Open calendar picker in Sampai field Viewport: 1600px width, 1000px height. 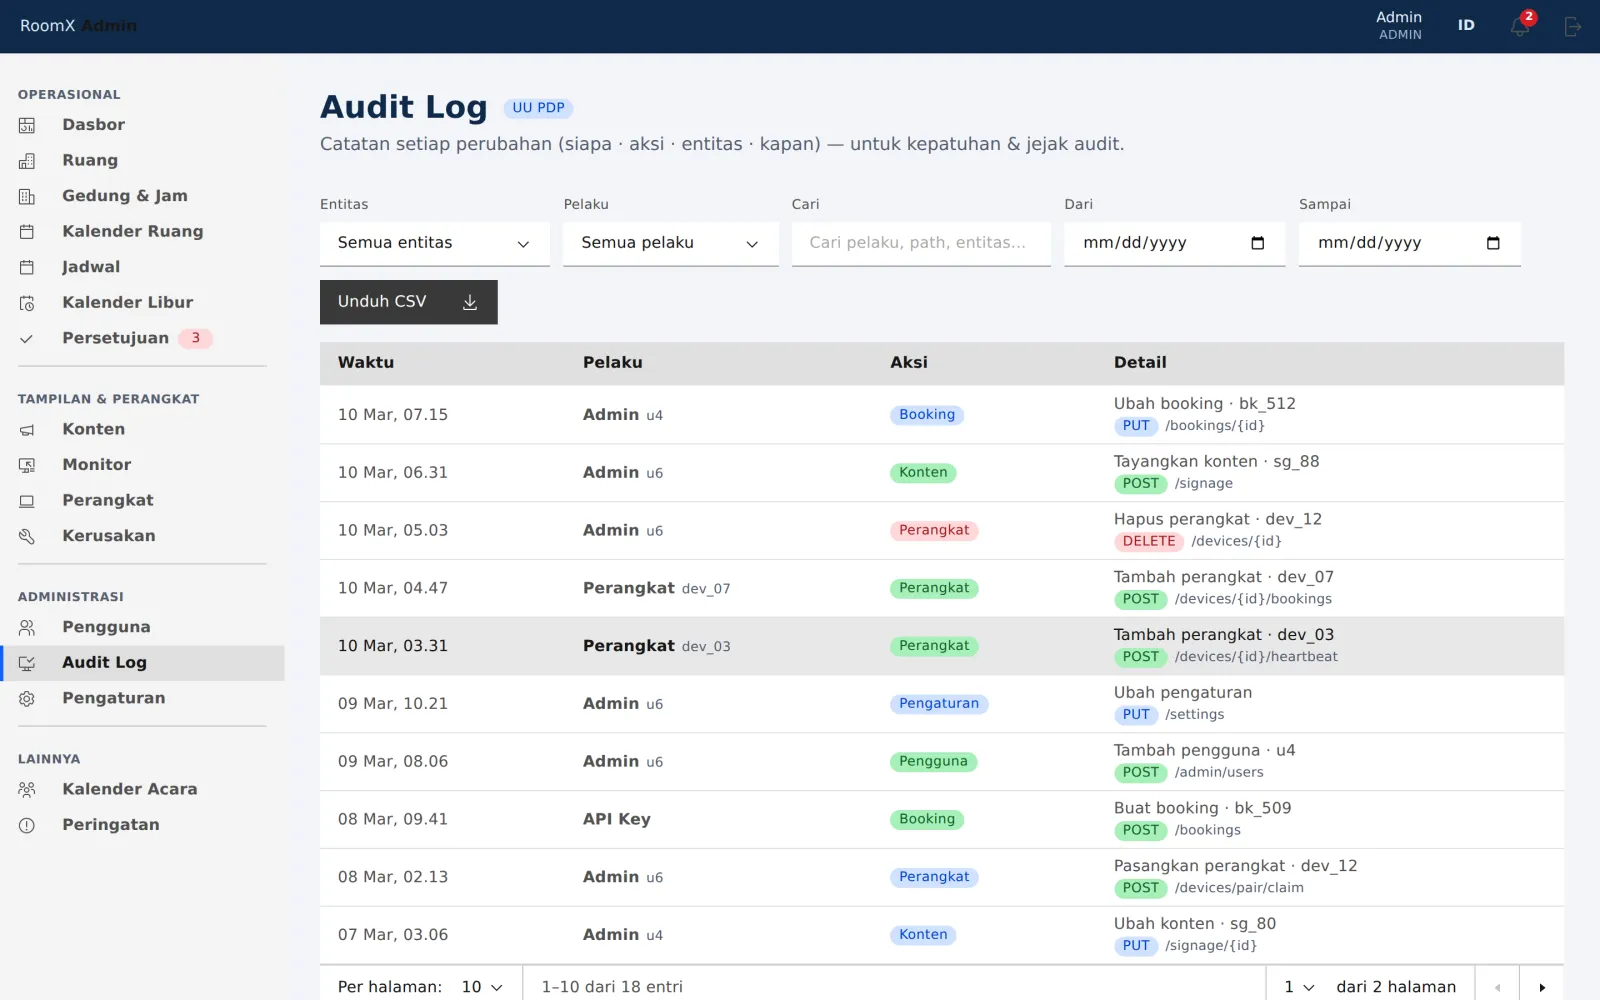point(1493,243)
